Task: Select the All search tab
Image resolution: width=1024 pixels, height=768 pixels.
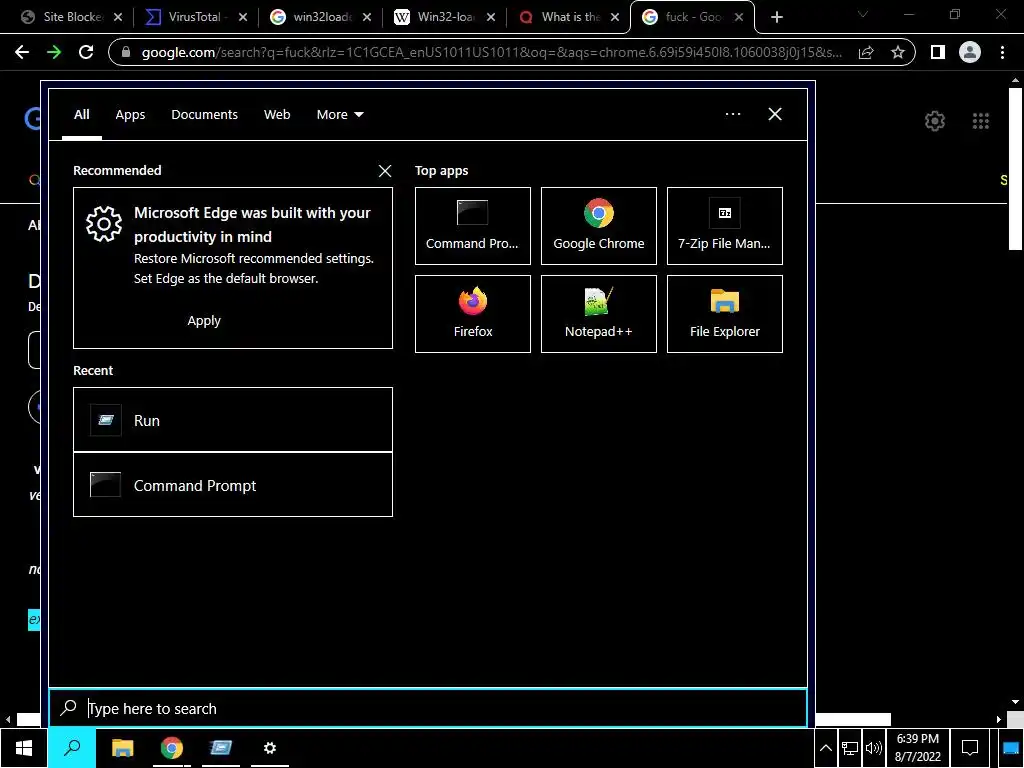Action: [82, 115]
